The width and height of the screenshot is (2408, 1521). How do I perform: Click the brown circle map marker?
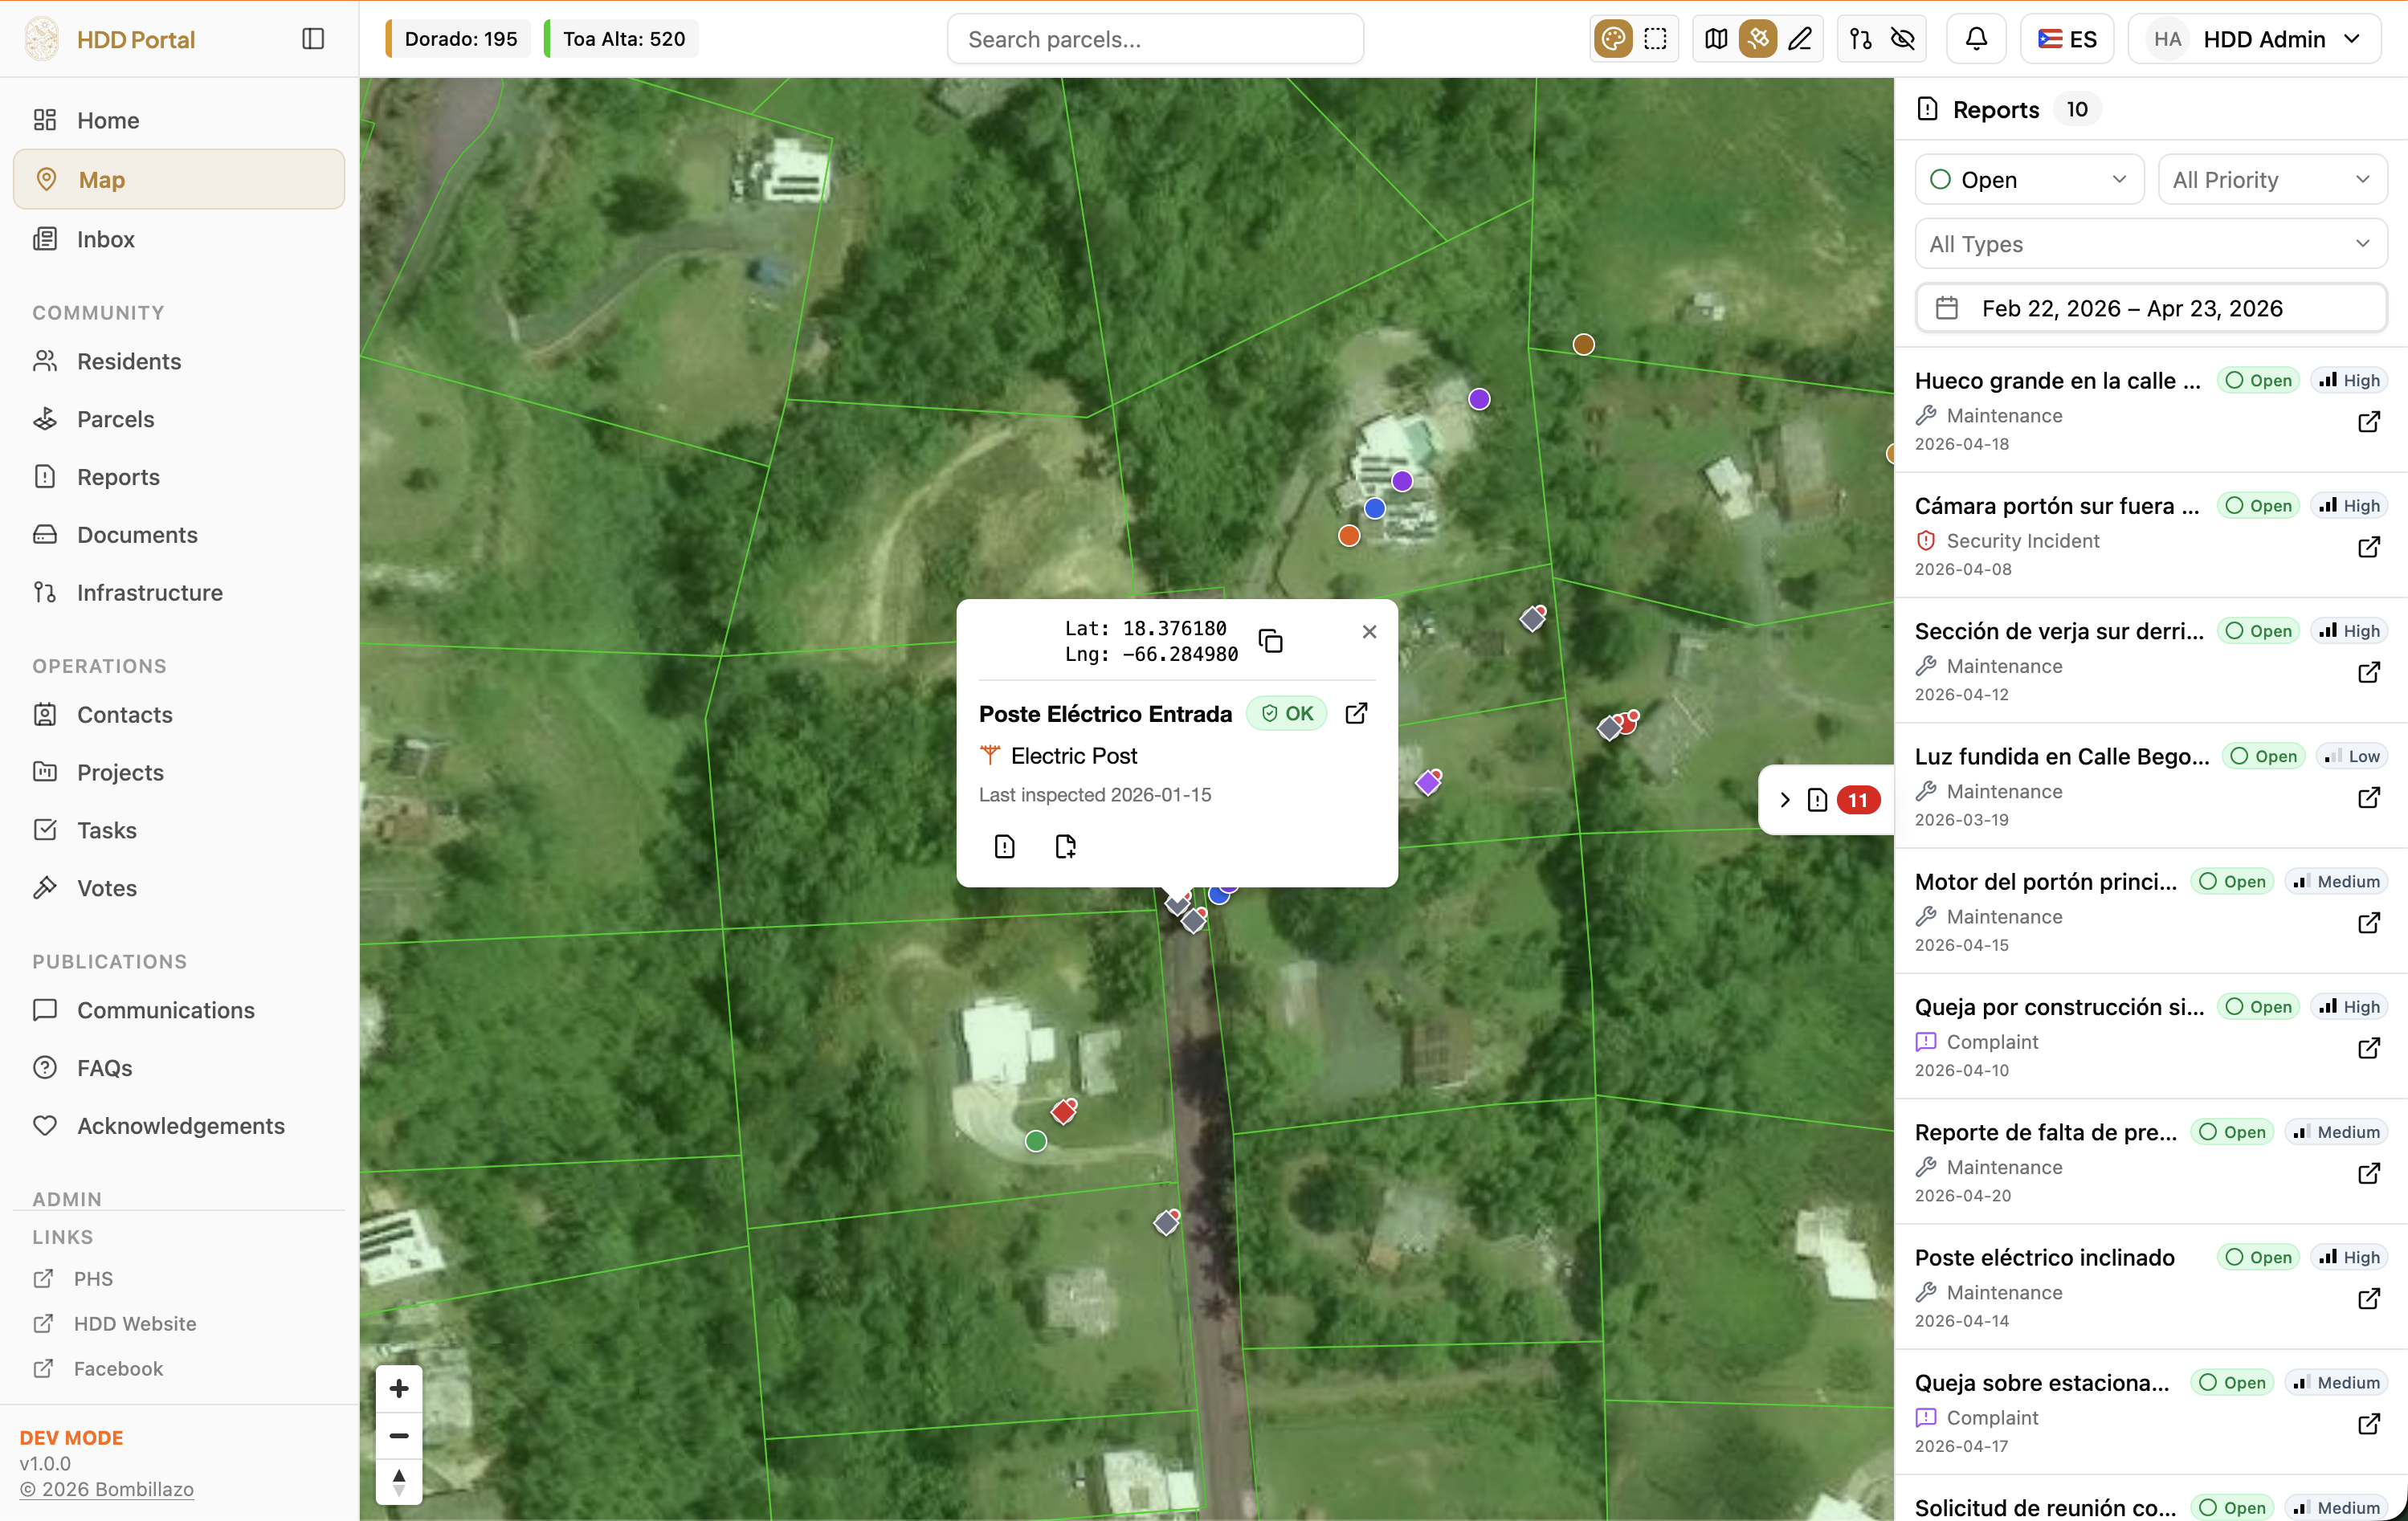[x=1583, y=345]
